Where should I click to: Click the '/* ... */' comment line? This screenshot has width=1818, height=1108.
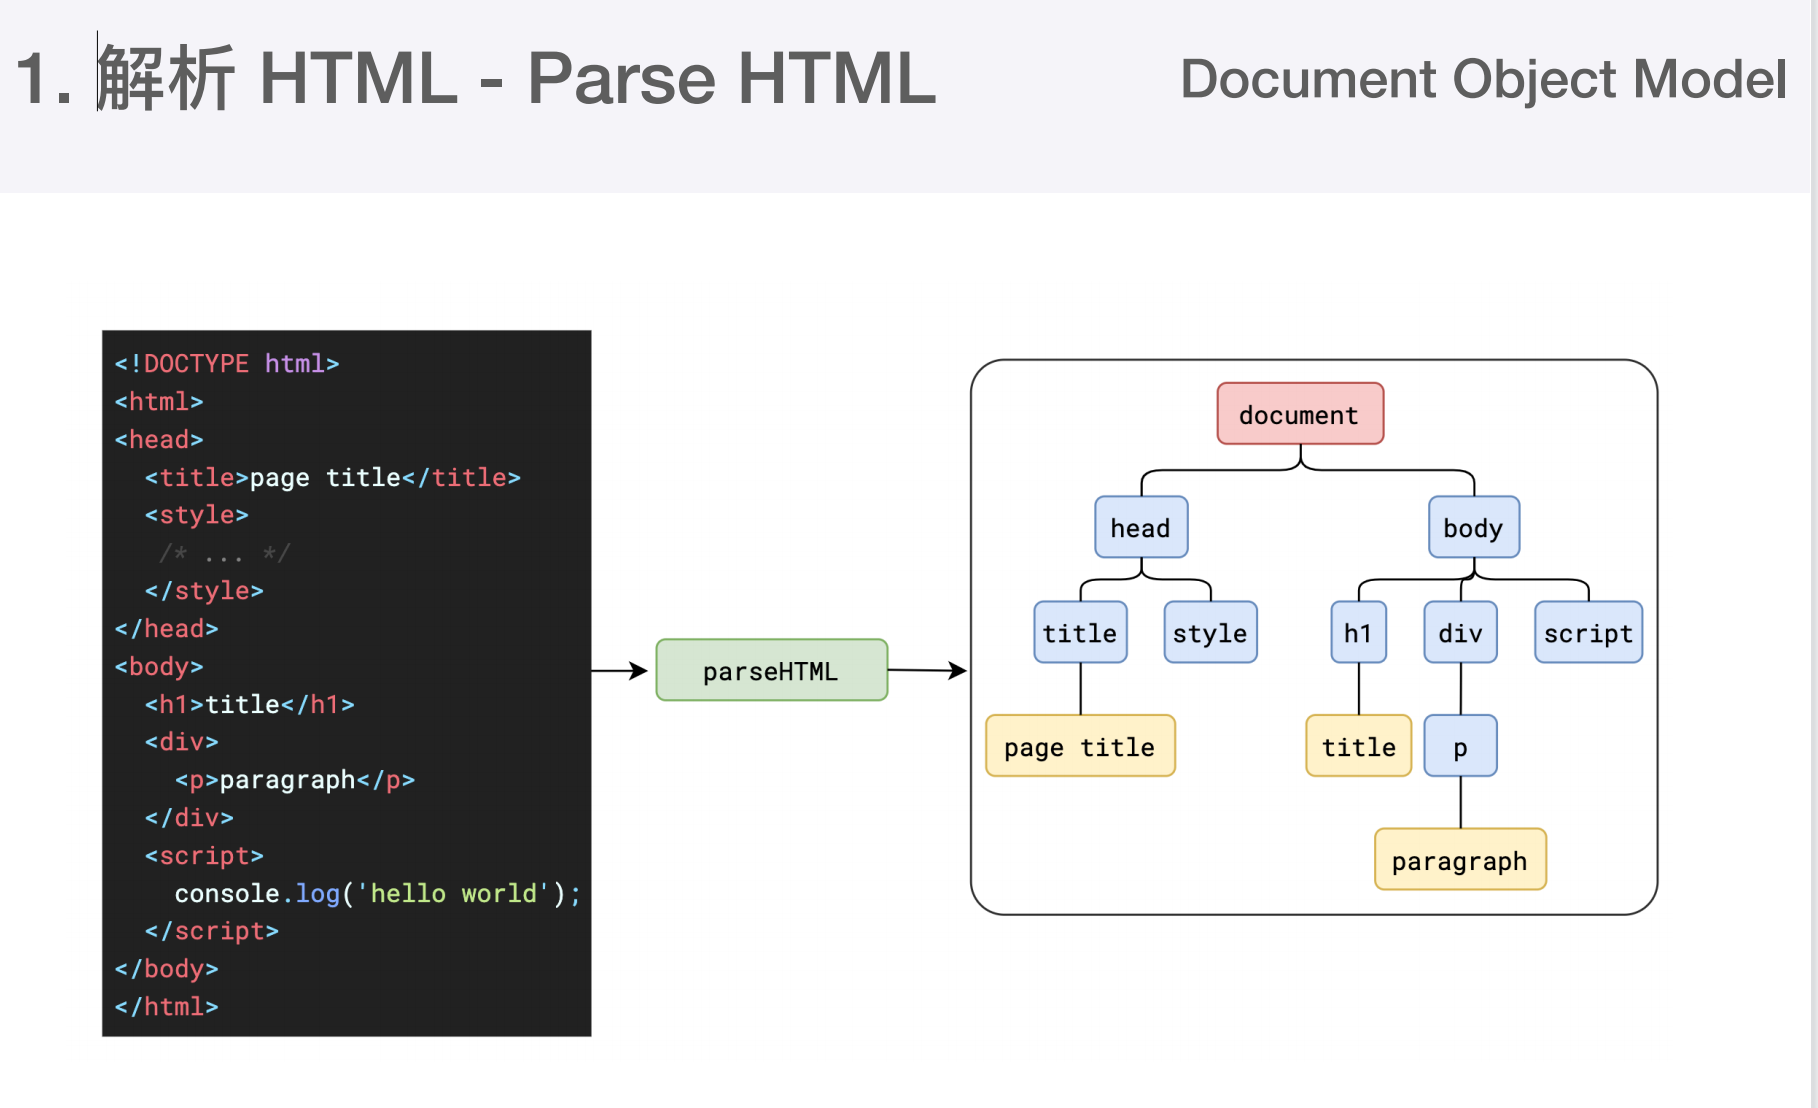point(225,552)
